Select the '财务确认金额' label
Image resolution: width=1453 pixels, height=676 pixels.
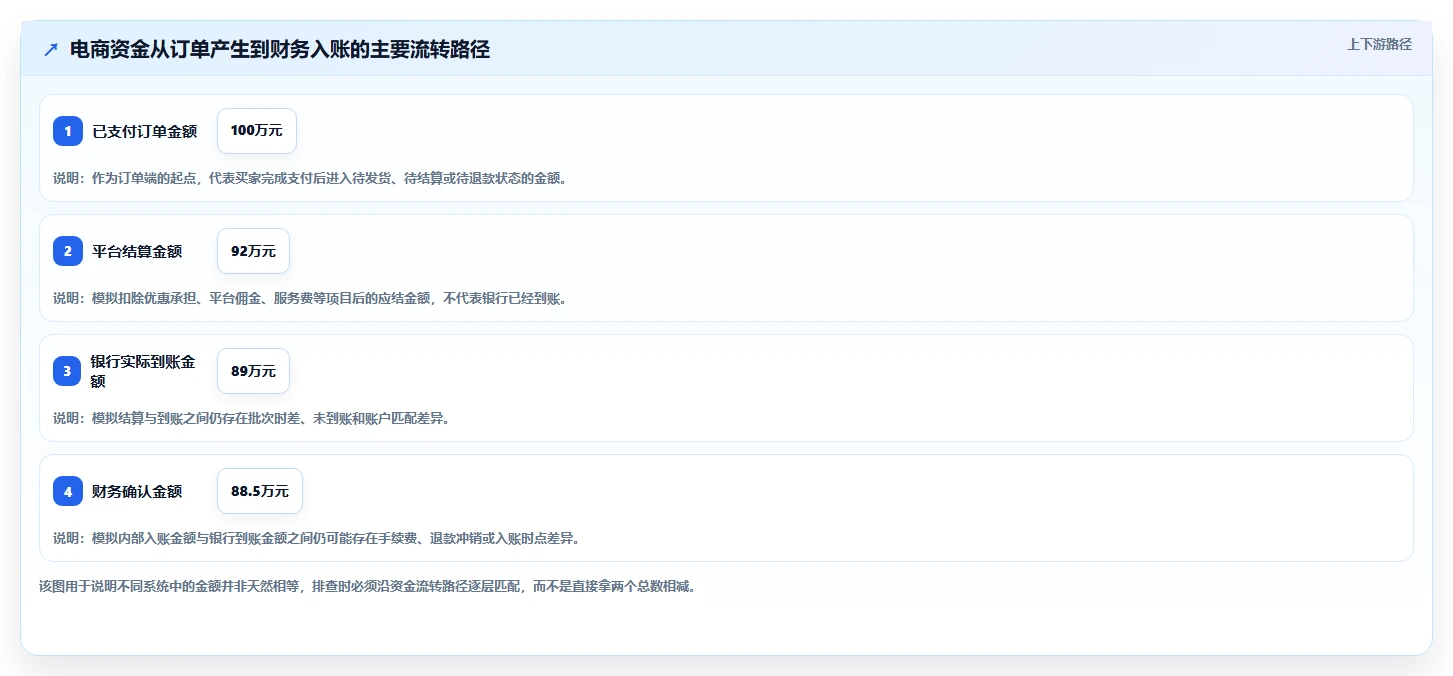(137, 491)
